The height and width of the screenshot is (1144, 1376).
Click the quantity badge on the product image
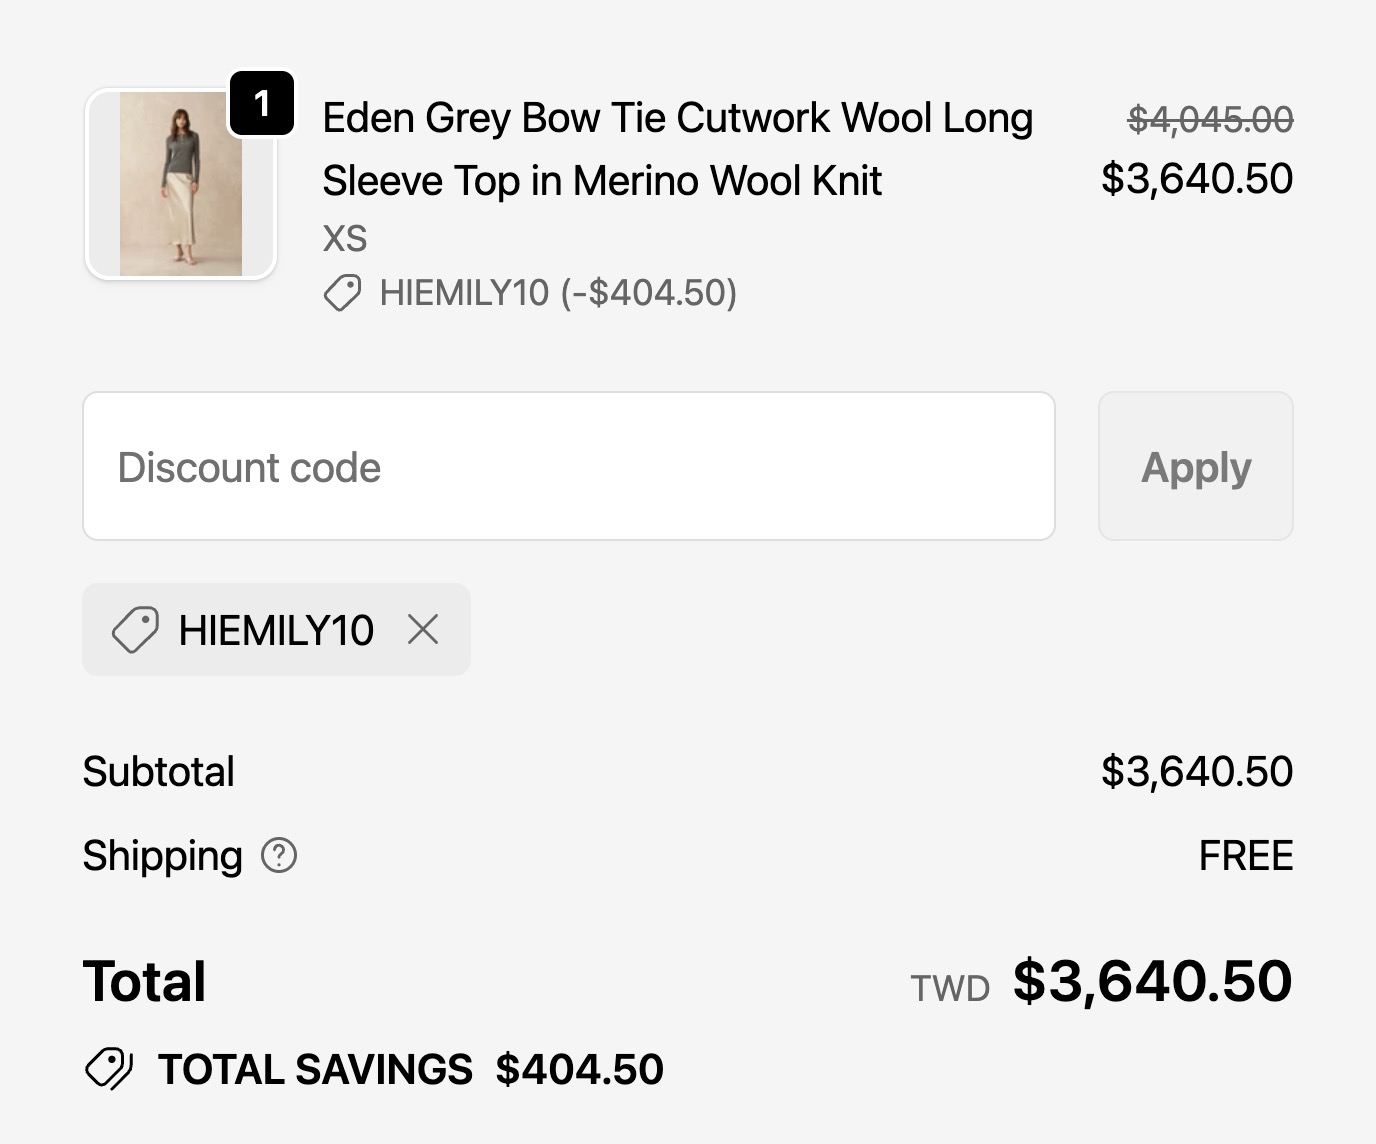pyautogui.click(x=262, y=103)
